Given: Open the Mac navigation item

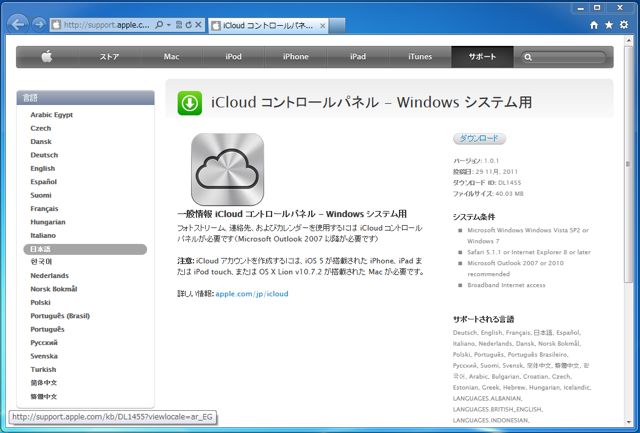Looking at the screenshot, I should tap(171, 57).
